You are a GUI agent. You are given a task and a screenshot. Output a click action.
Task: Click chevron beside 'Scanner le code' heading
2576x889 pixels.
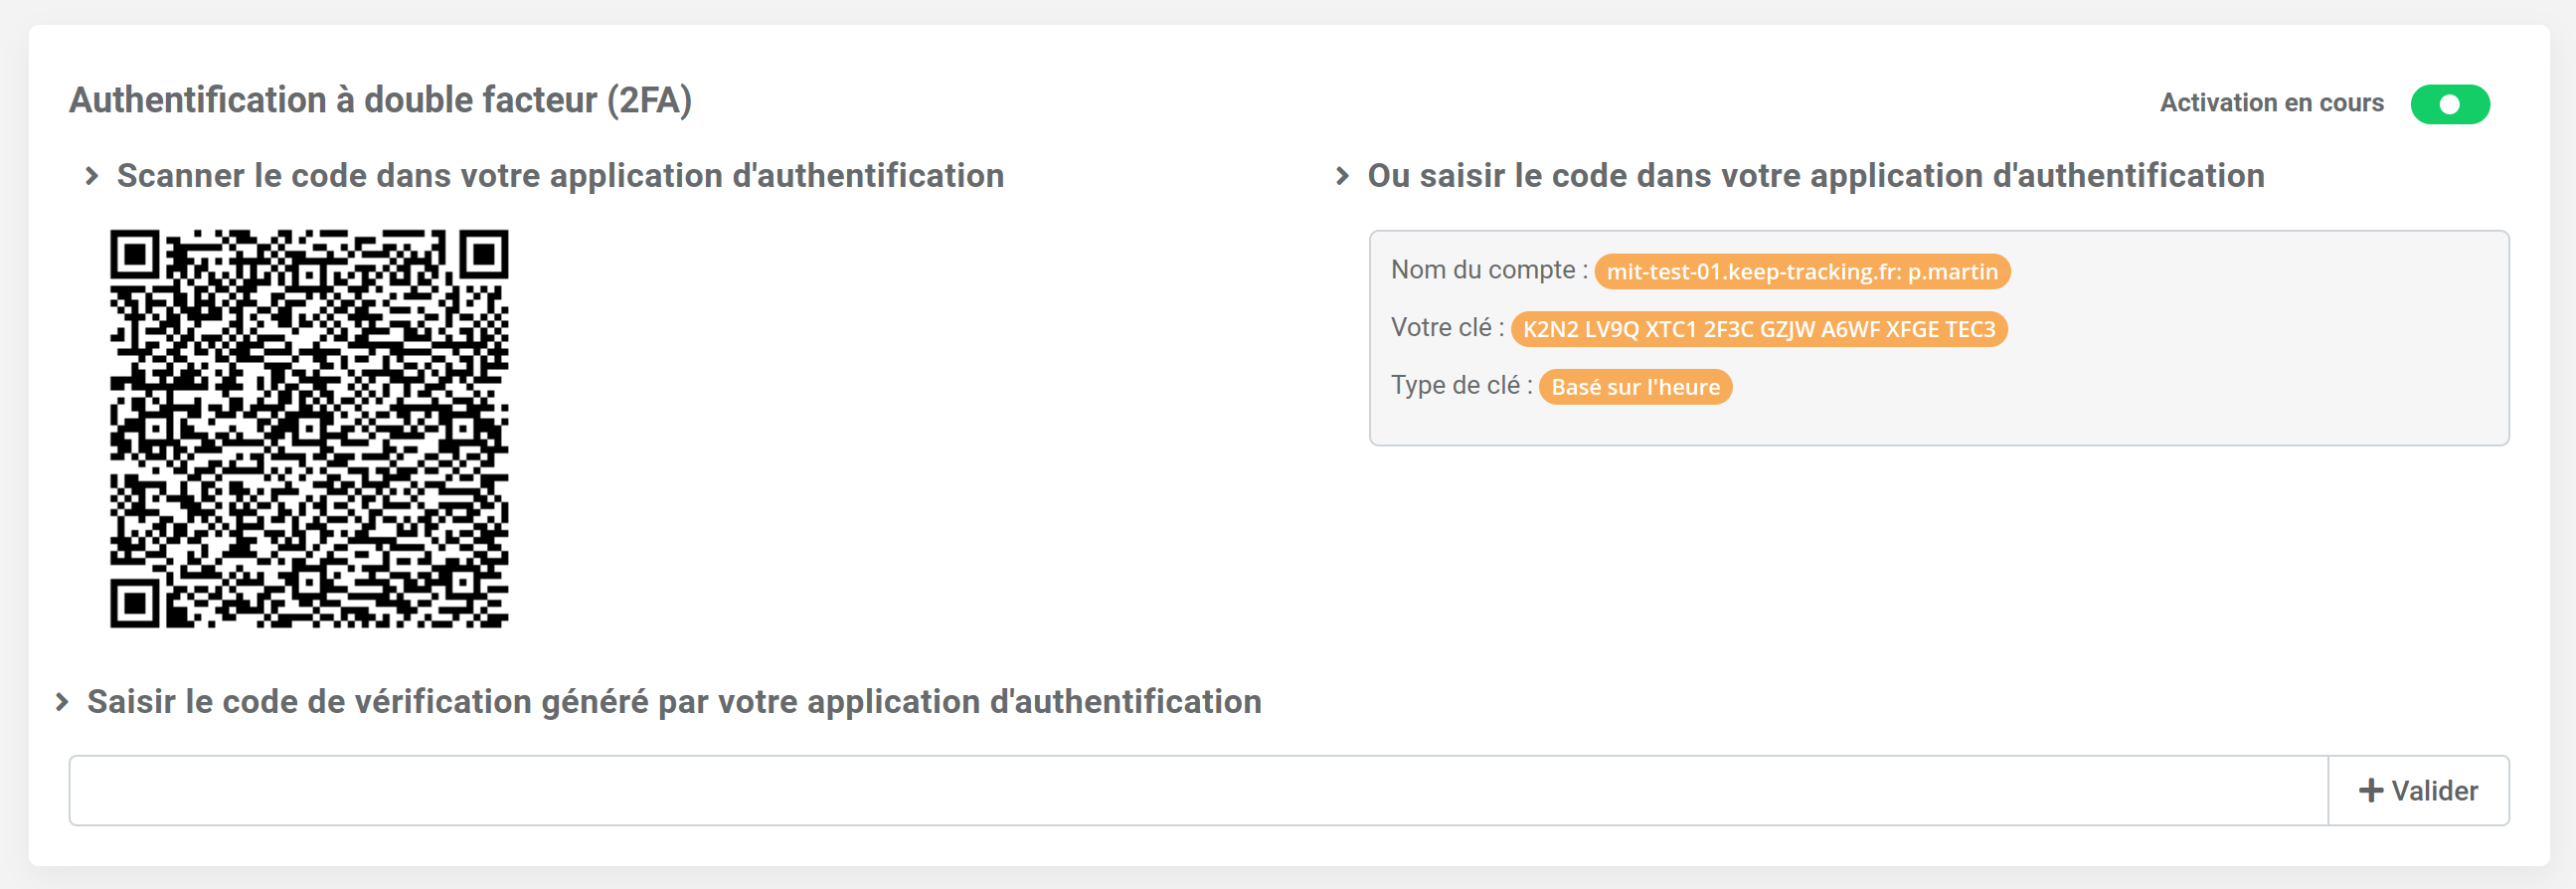pyautogui.click(x=92, y=176)
